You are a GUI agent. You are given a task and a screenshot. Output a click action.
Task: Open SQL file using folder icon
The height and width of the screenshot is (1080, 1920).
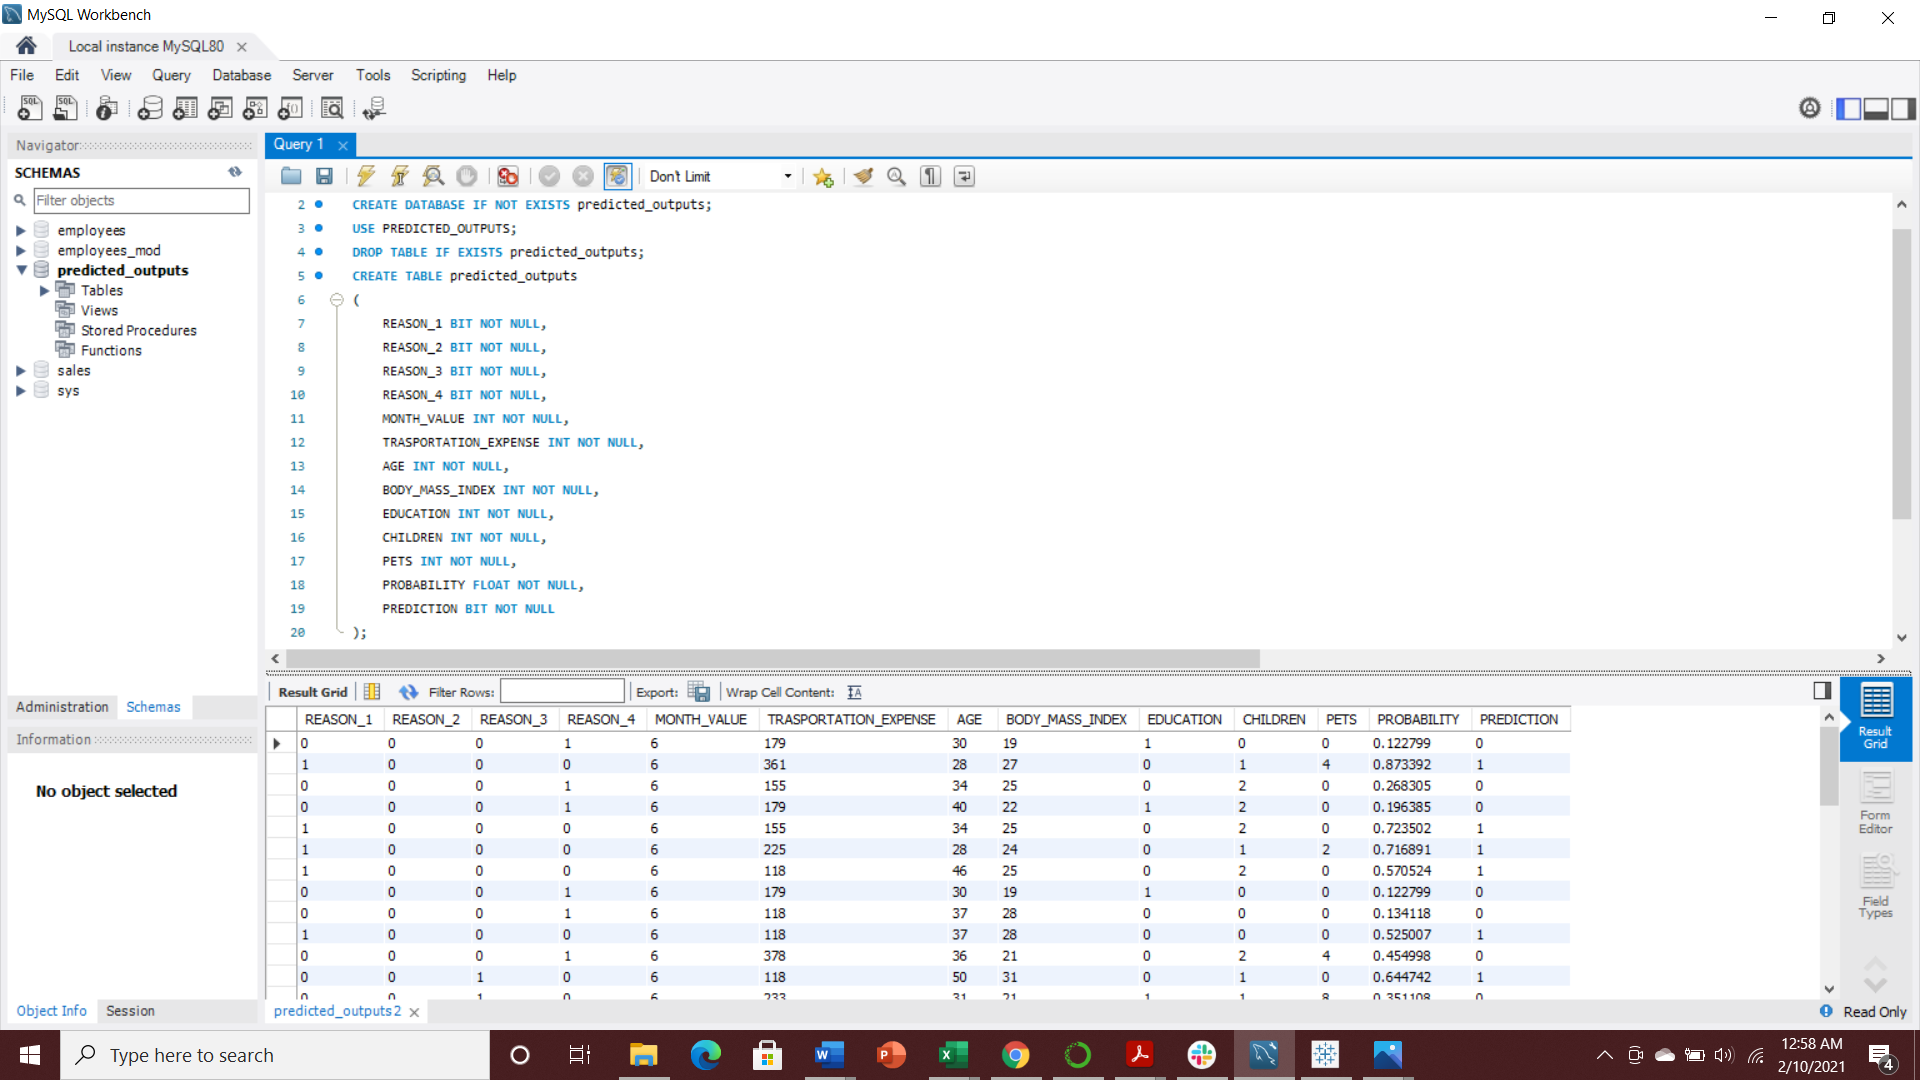pyautogui.click(x=291, y=177)
